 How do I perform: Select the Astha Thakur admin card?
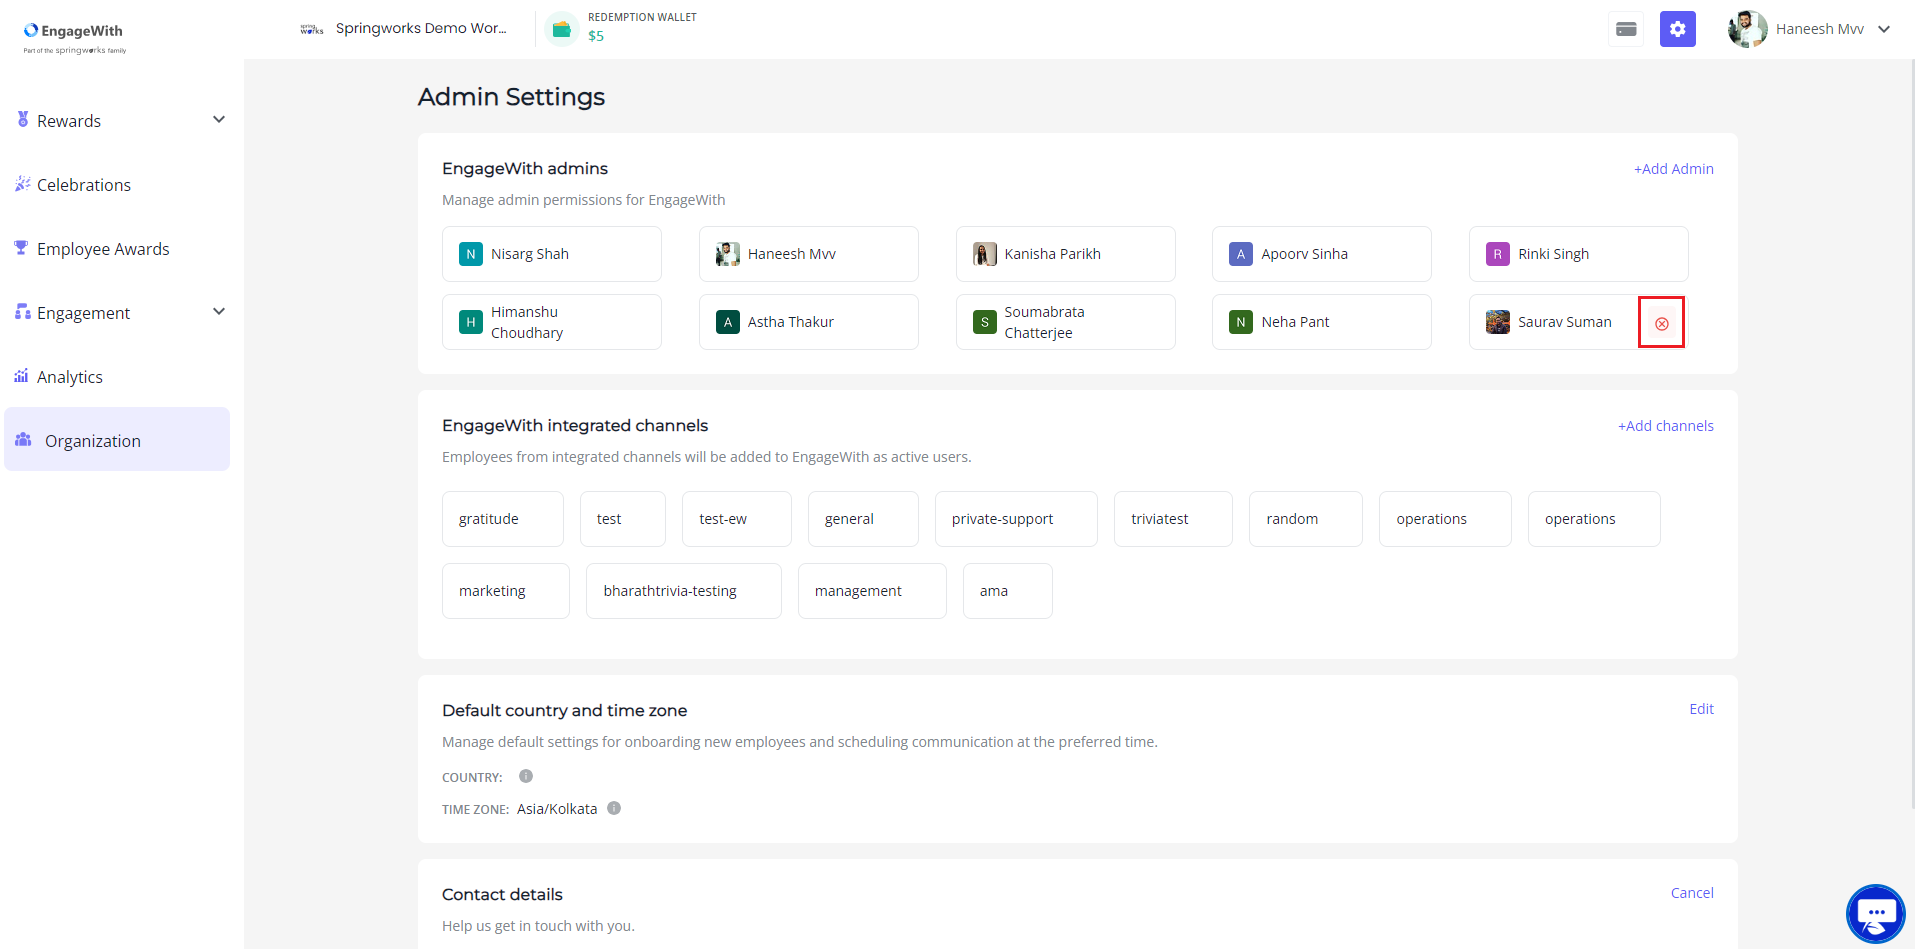pos(809,322)
